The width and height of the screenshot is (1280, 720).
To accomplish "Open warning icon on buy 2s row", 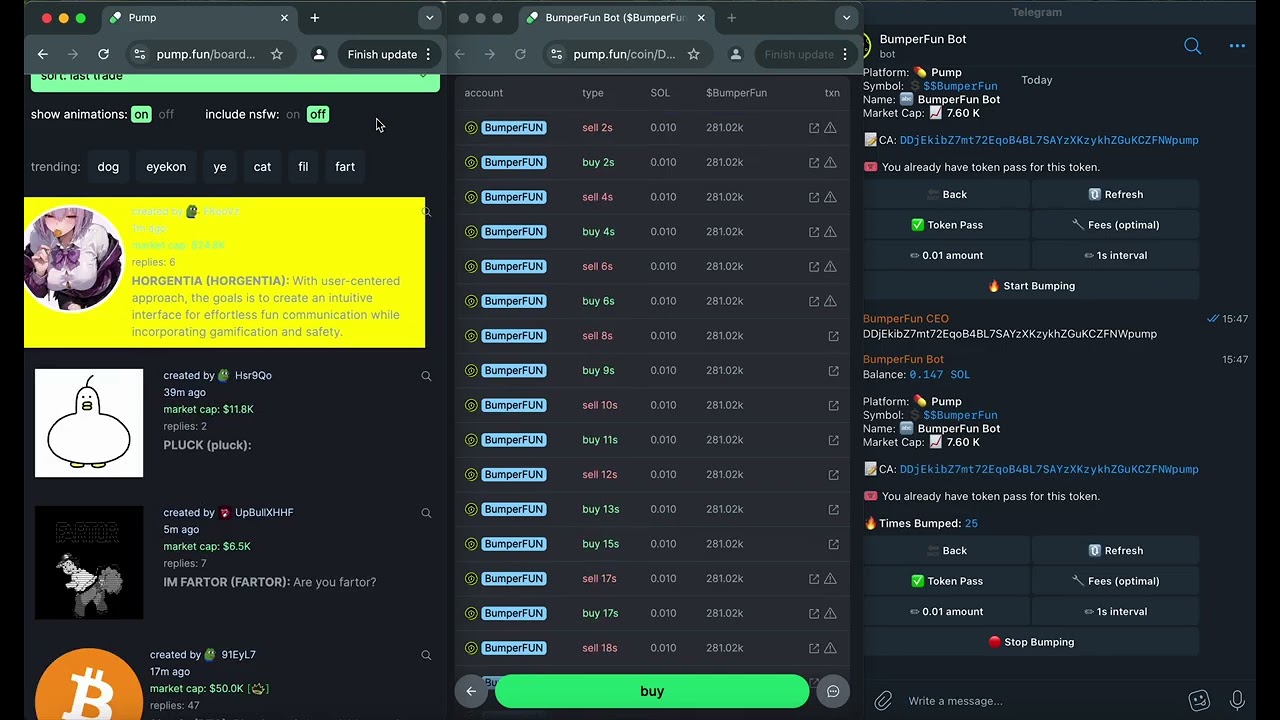I will point(830,162).
